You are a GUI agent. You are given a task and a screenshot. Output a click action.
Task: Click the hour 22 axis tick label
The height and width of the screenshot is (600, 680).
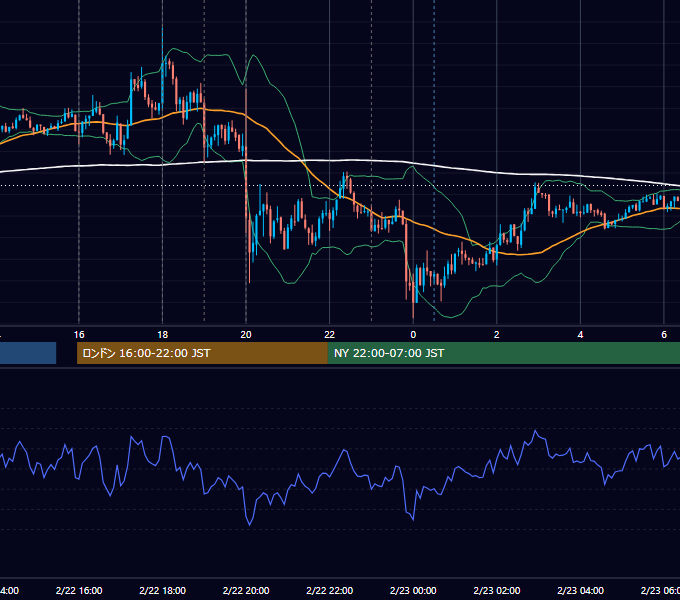[330, 335]
